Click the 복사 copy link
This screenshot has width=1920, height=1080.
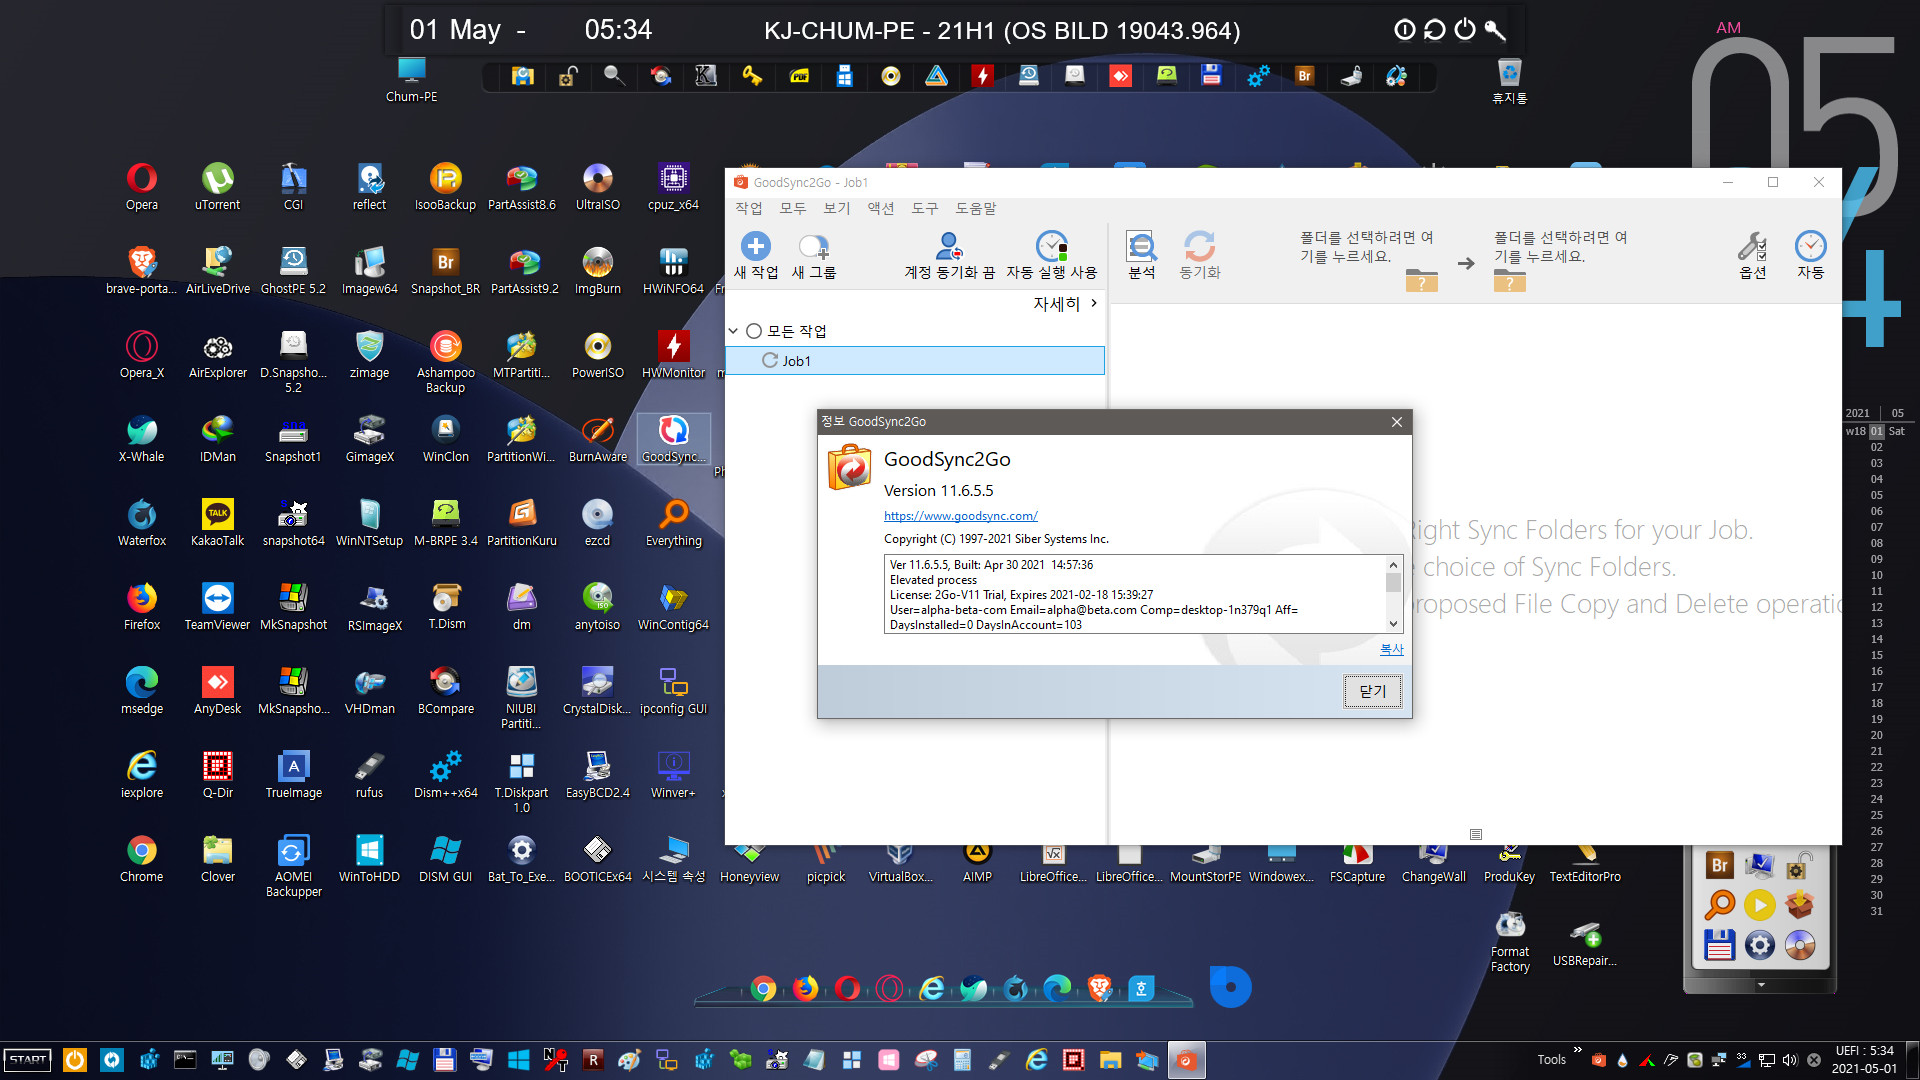point(1392,649)
